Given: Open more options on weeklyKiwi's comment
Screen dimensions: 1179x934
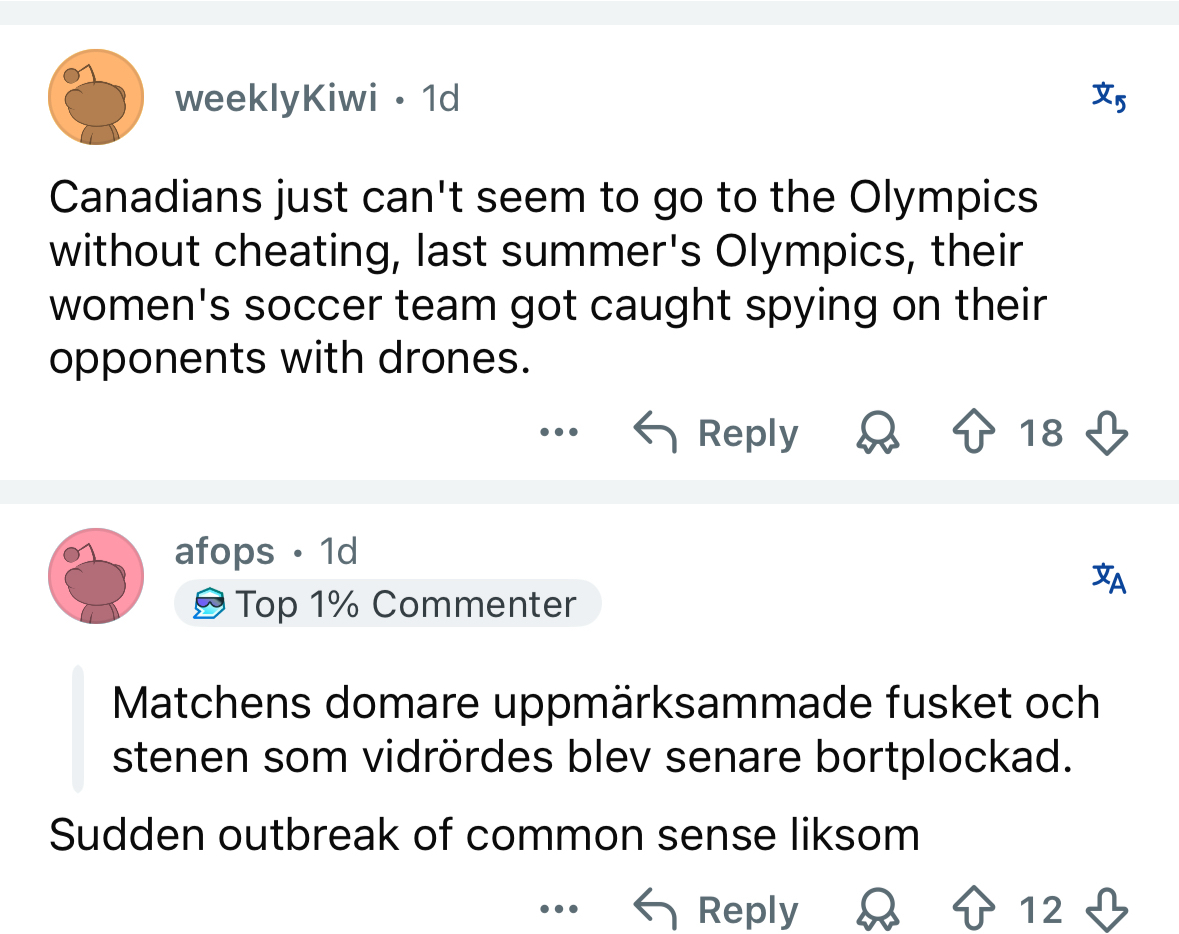Looking at the screenshot, I should coord(558,433).
